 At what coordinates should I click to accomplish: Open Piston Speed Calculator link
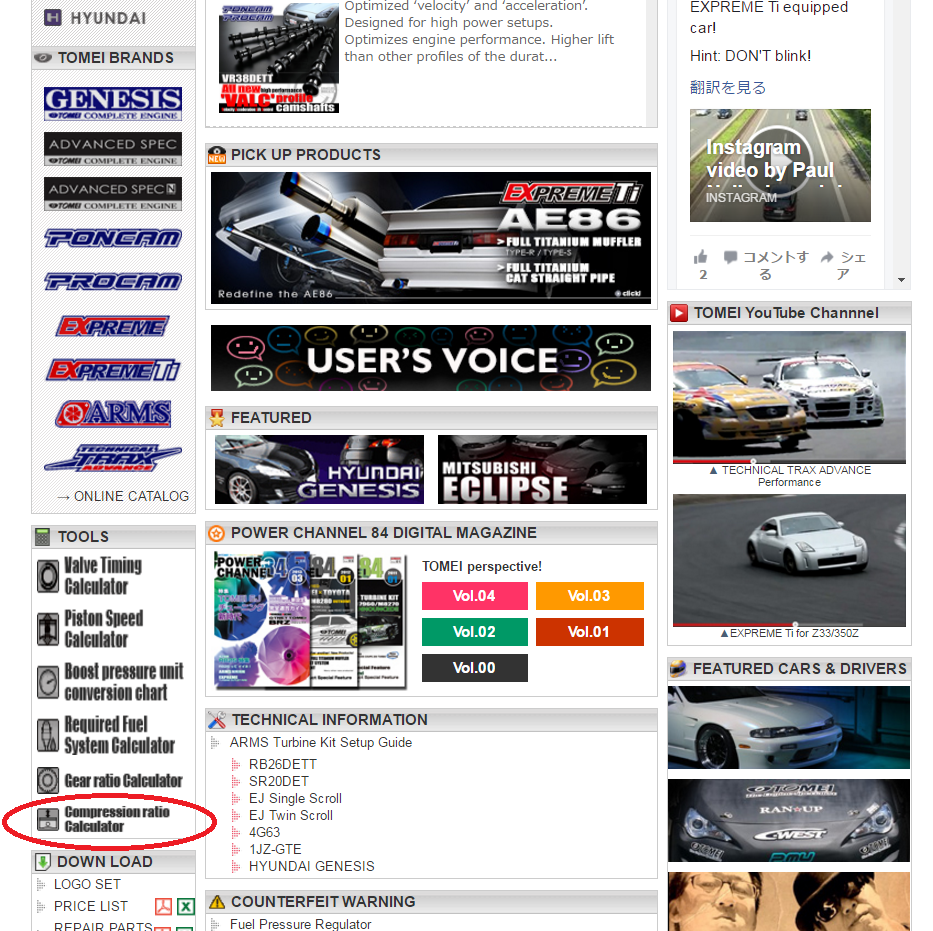point(104,629)
